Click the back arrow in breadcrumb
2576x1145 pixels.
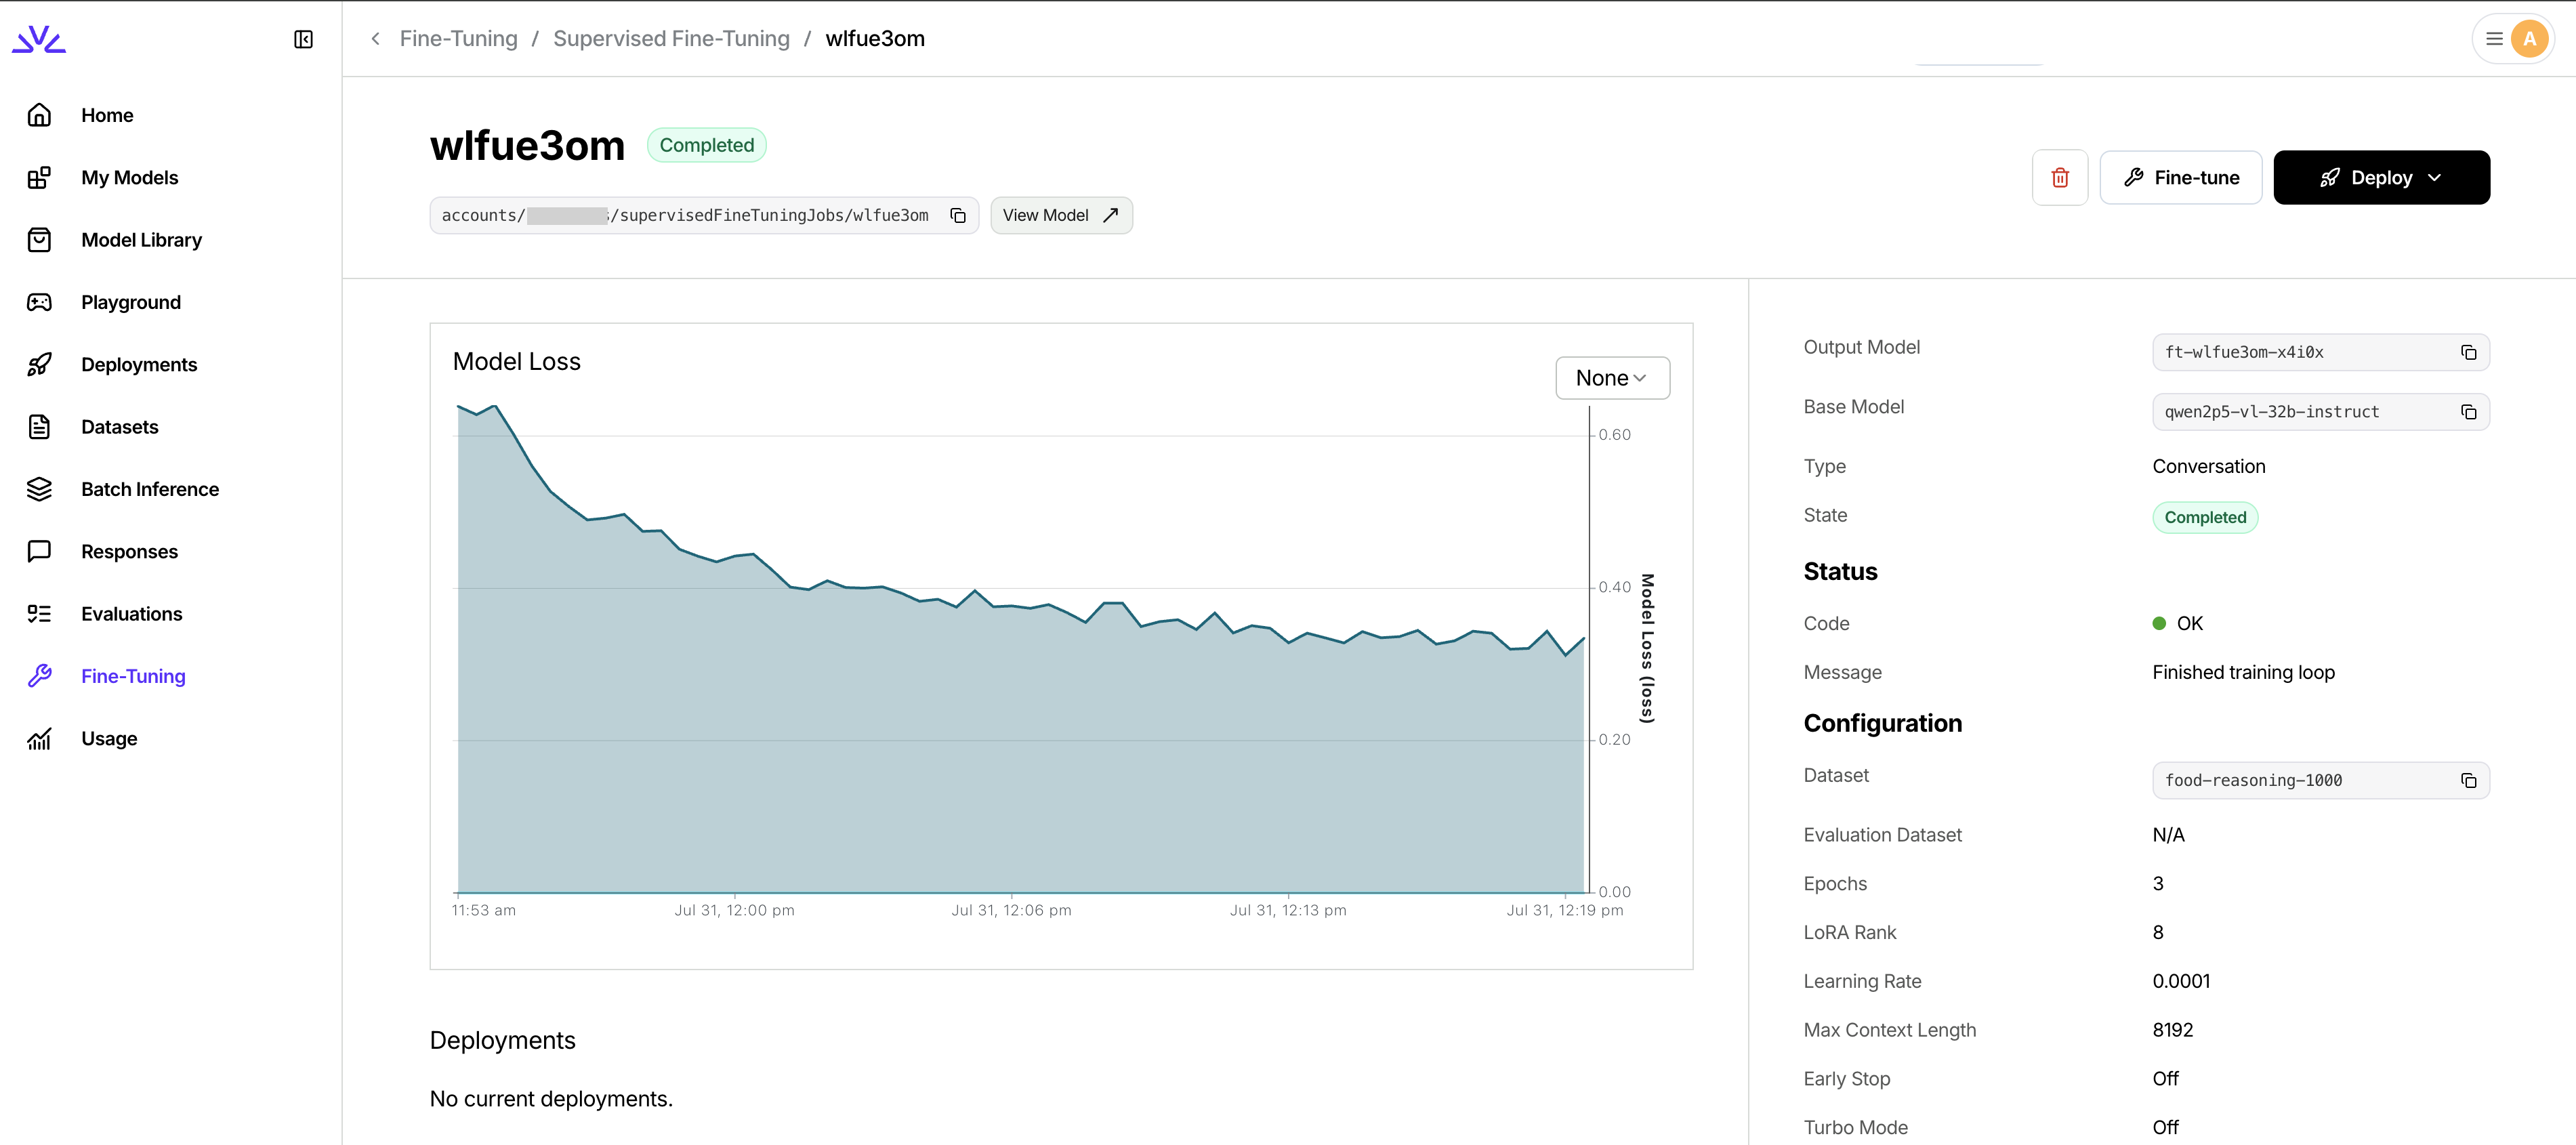[376, 39]
